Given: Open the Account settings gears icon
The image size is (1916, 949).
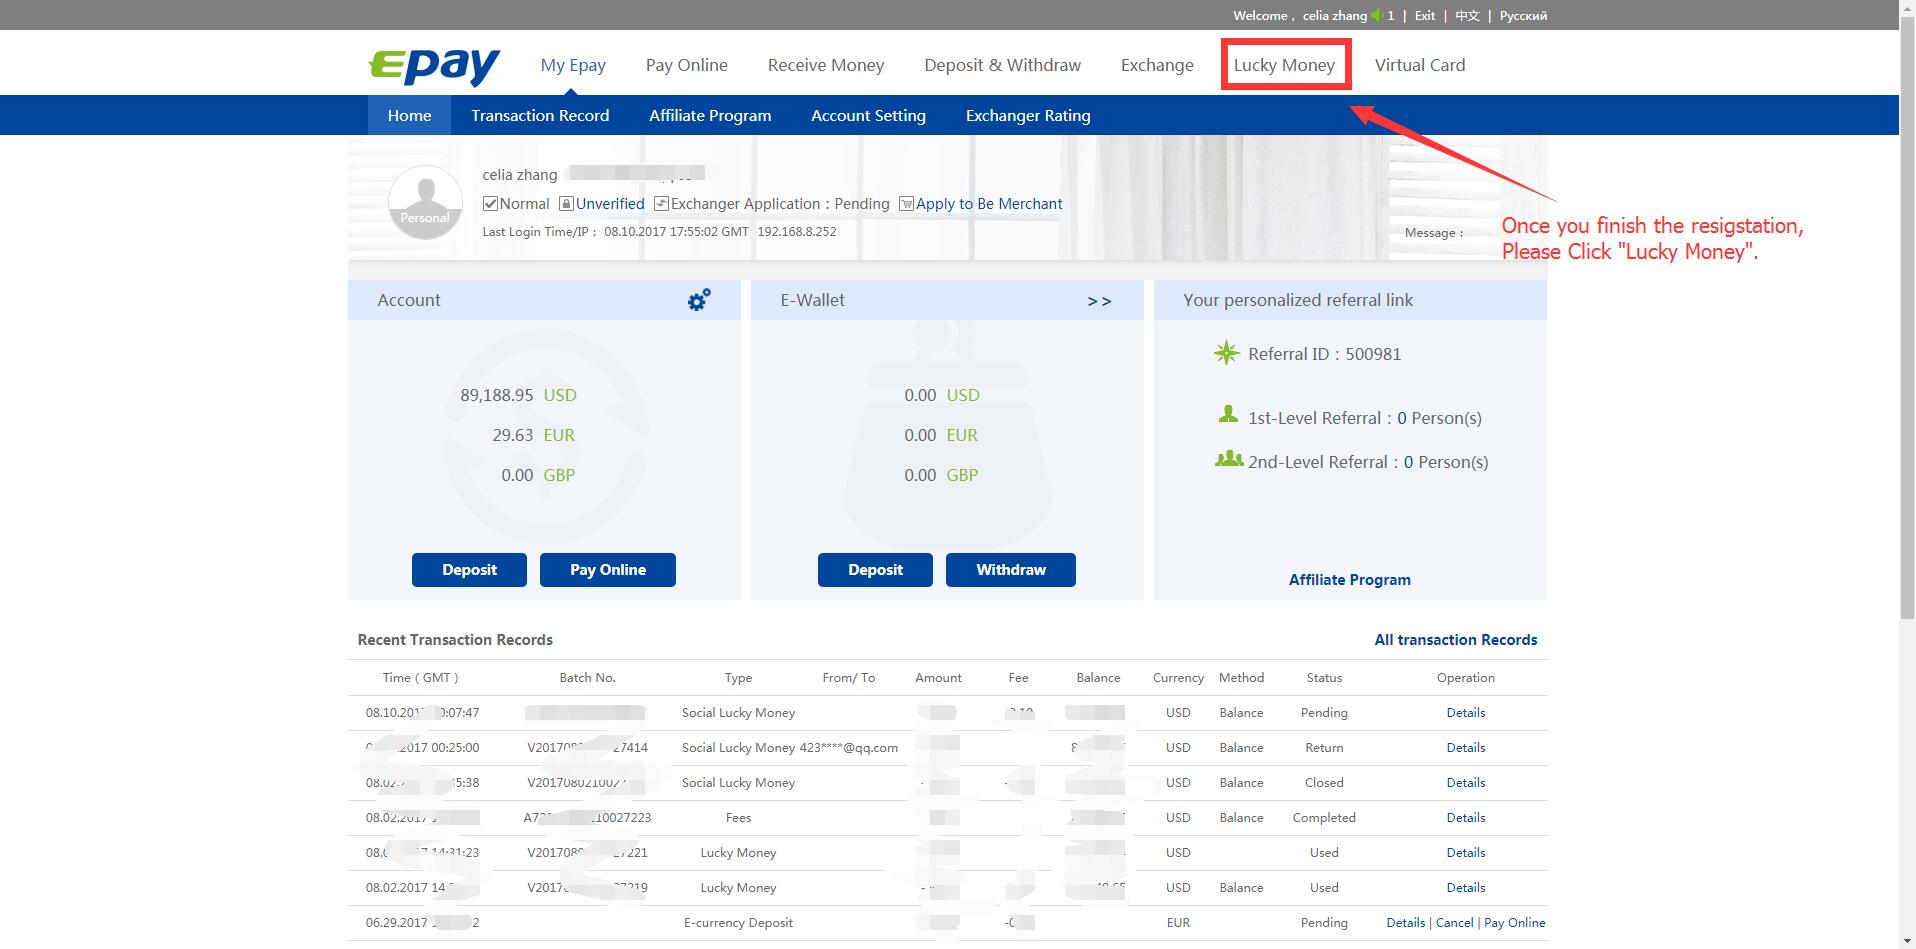Looking at the screenshot, I should click(x=699, y=299).
